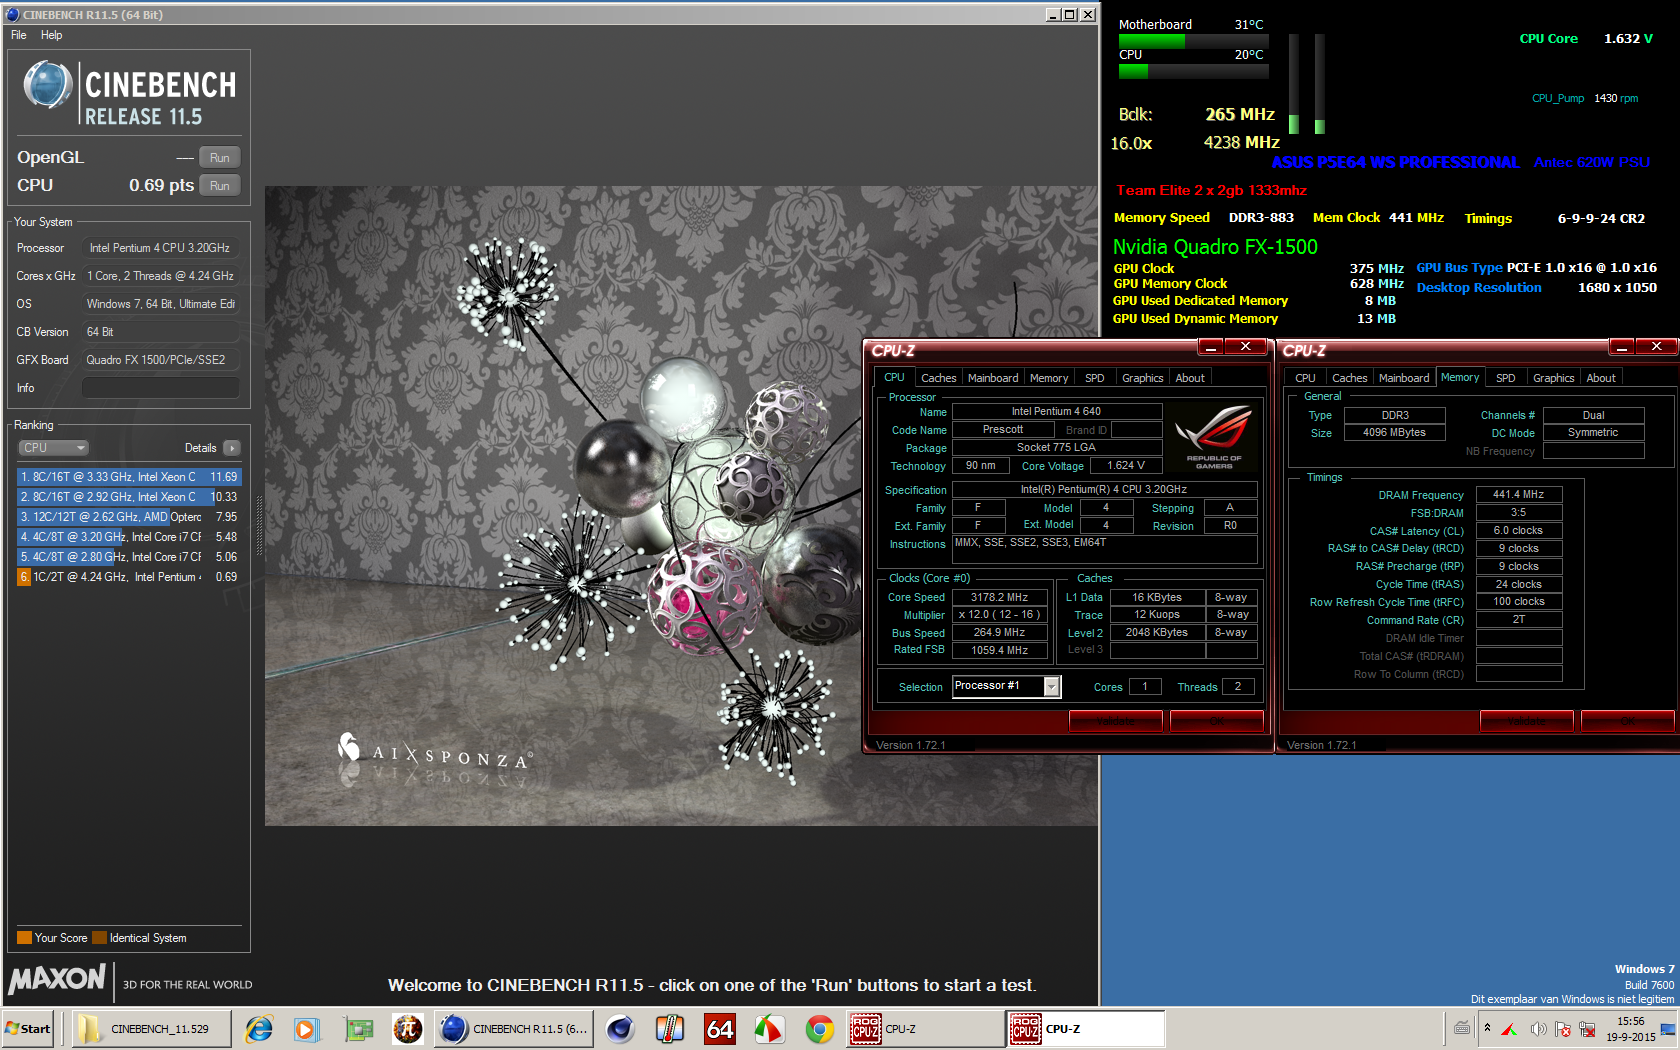Viewport: 1680px width, 1050px height.
Task: Switch to Caches tab in left CPU-Z
Action: 938,378
